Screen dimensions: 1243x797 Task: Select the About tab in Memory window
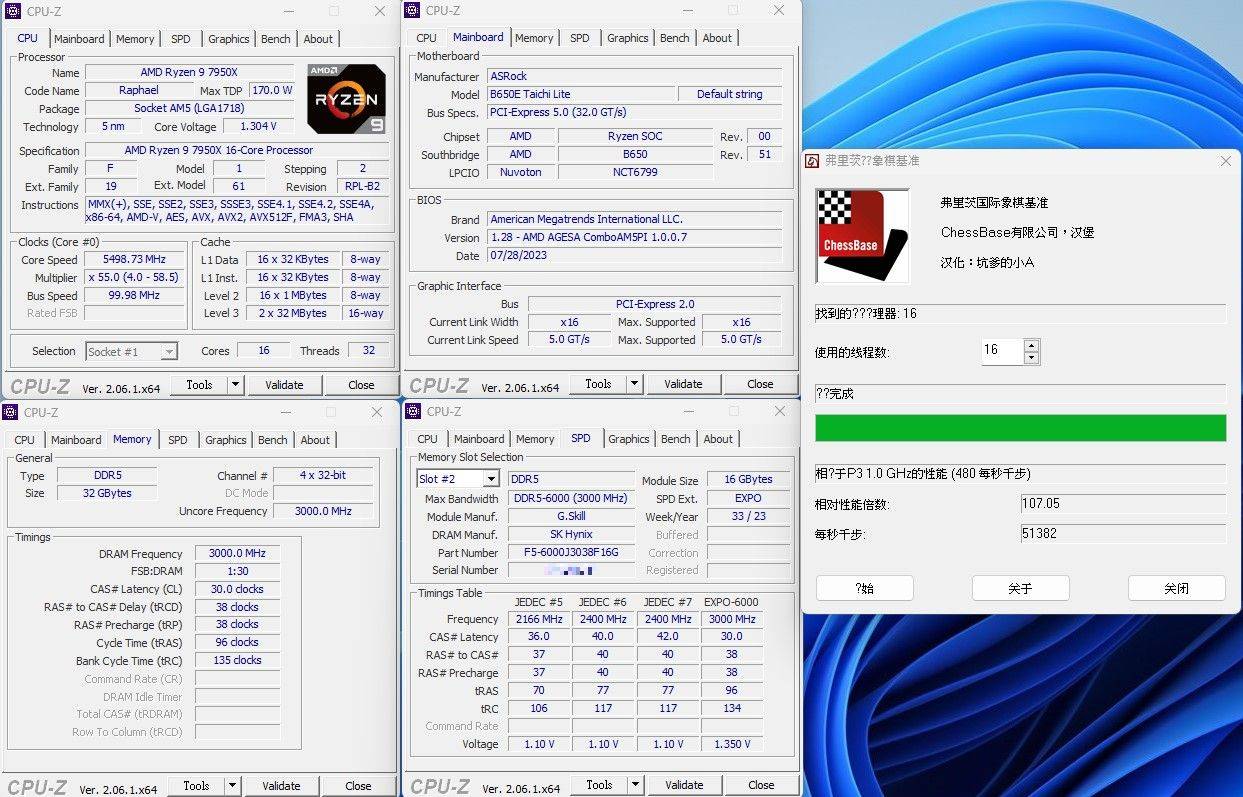(315, 439)
